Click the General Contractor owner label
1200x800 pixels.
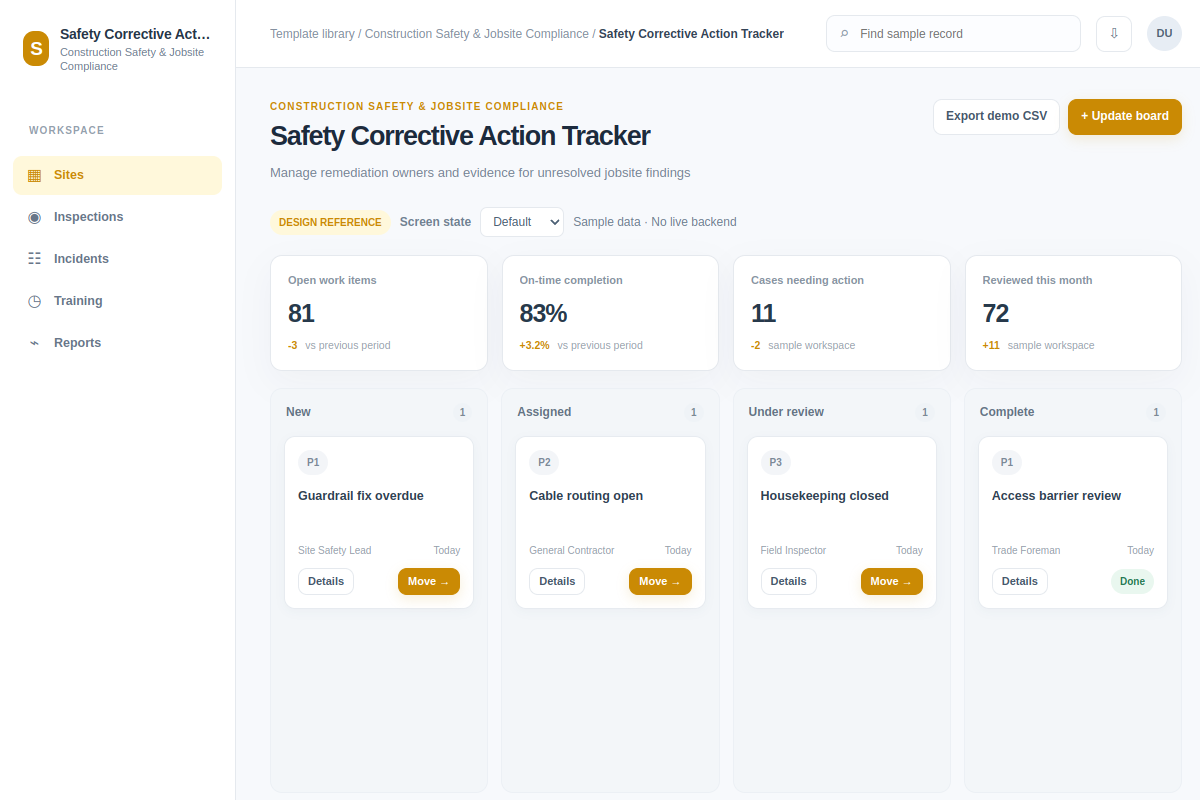[572, 551]
